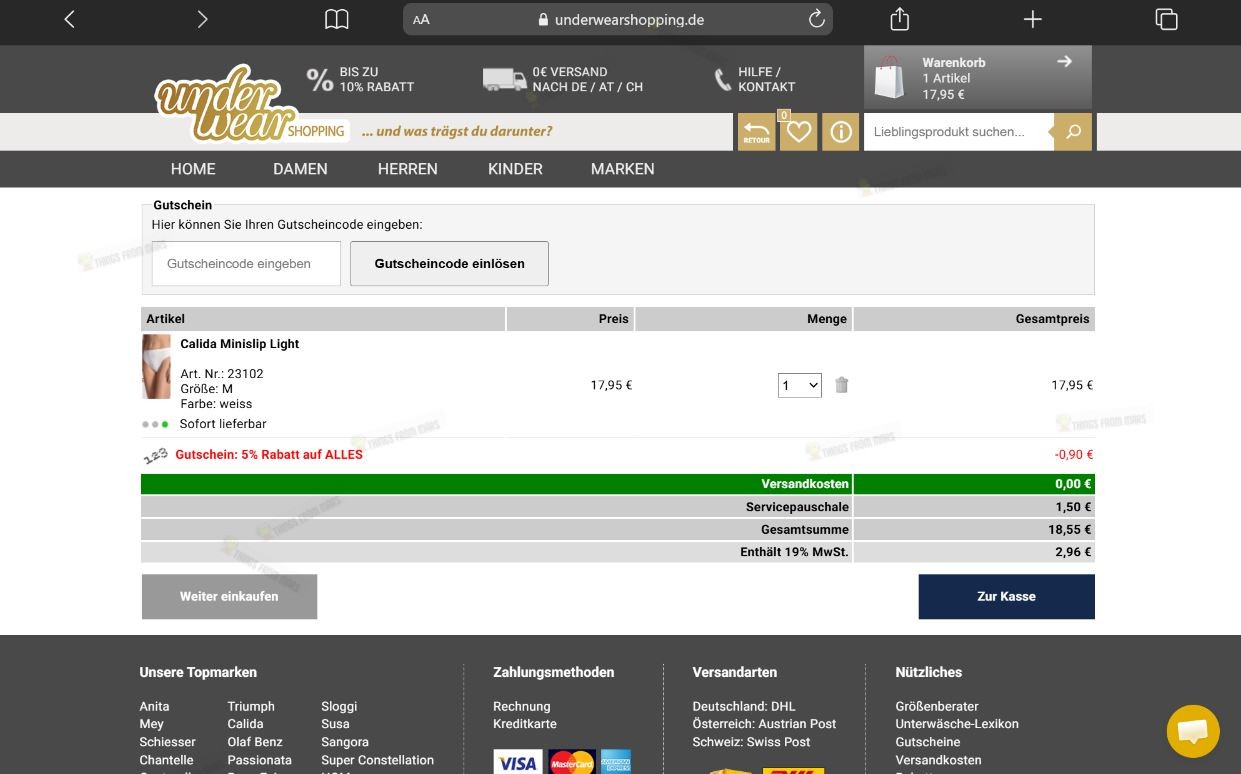Open the Calida Minislip product thumbnail

[156, 367]
